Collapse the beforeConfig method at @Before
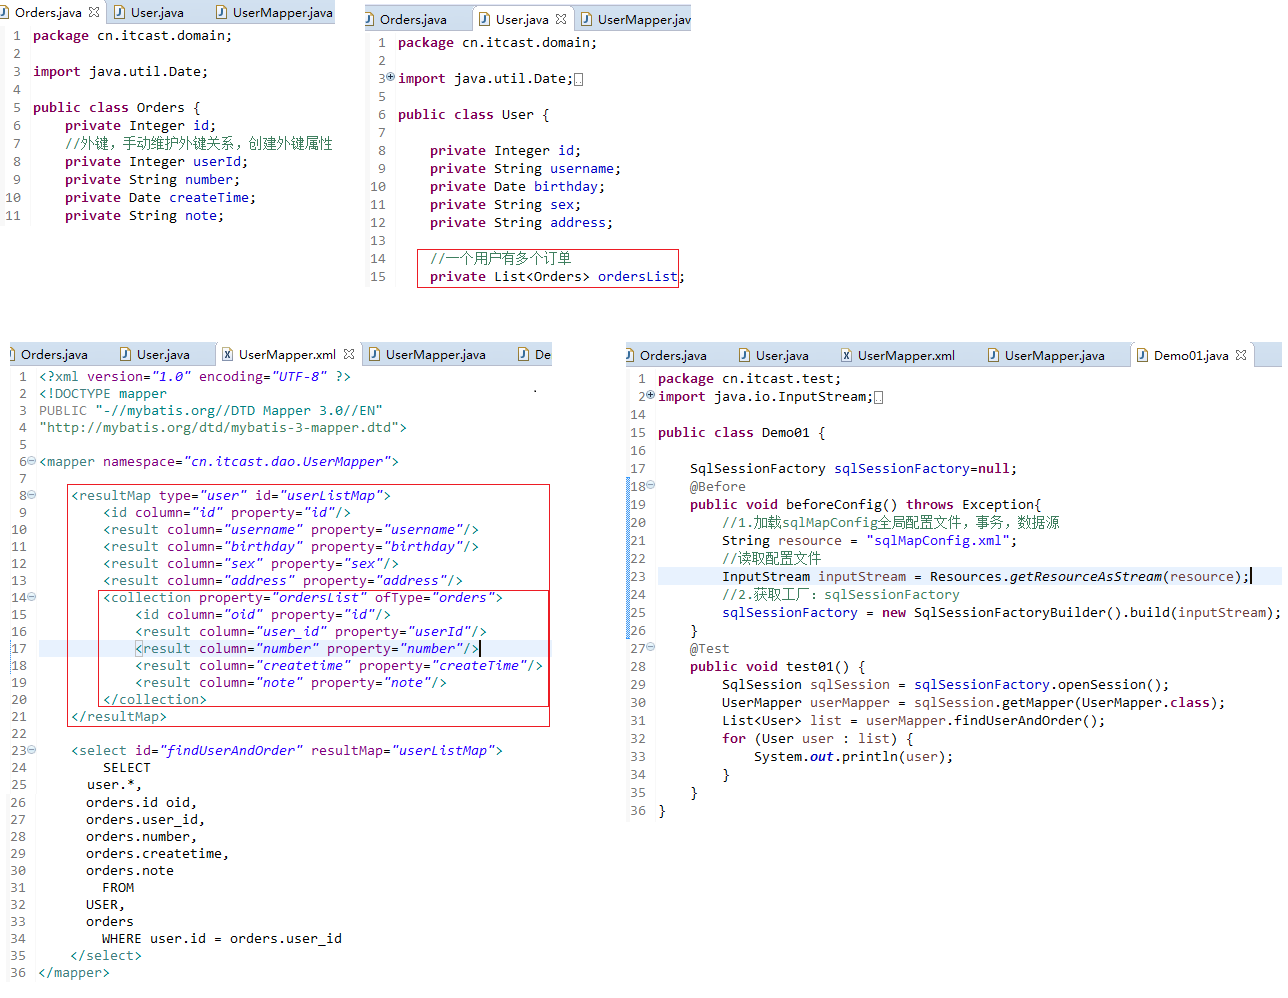This screenshot has height=998, width=1288. click(x=650, y=486)
